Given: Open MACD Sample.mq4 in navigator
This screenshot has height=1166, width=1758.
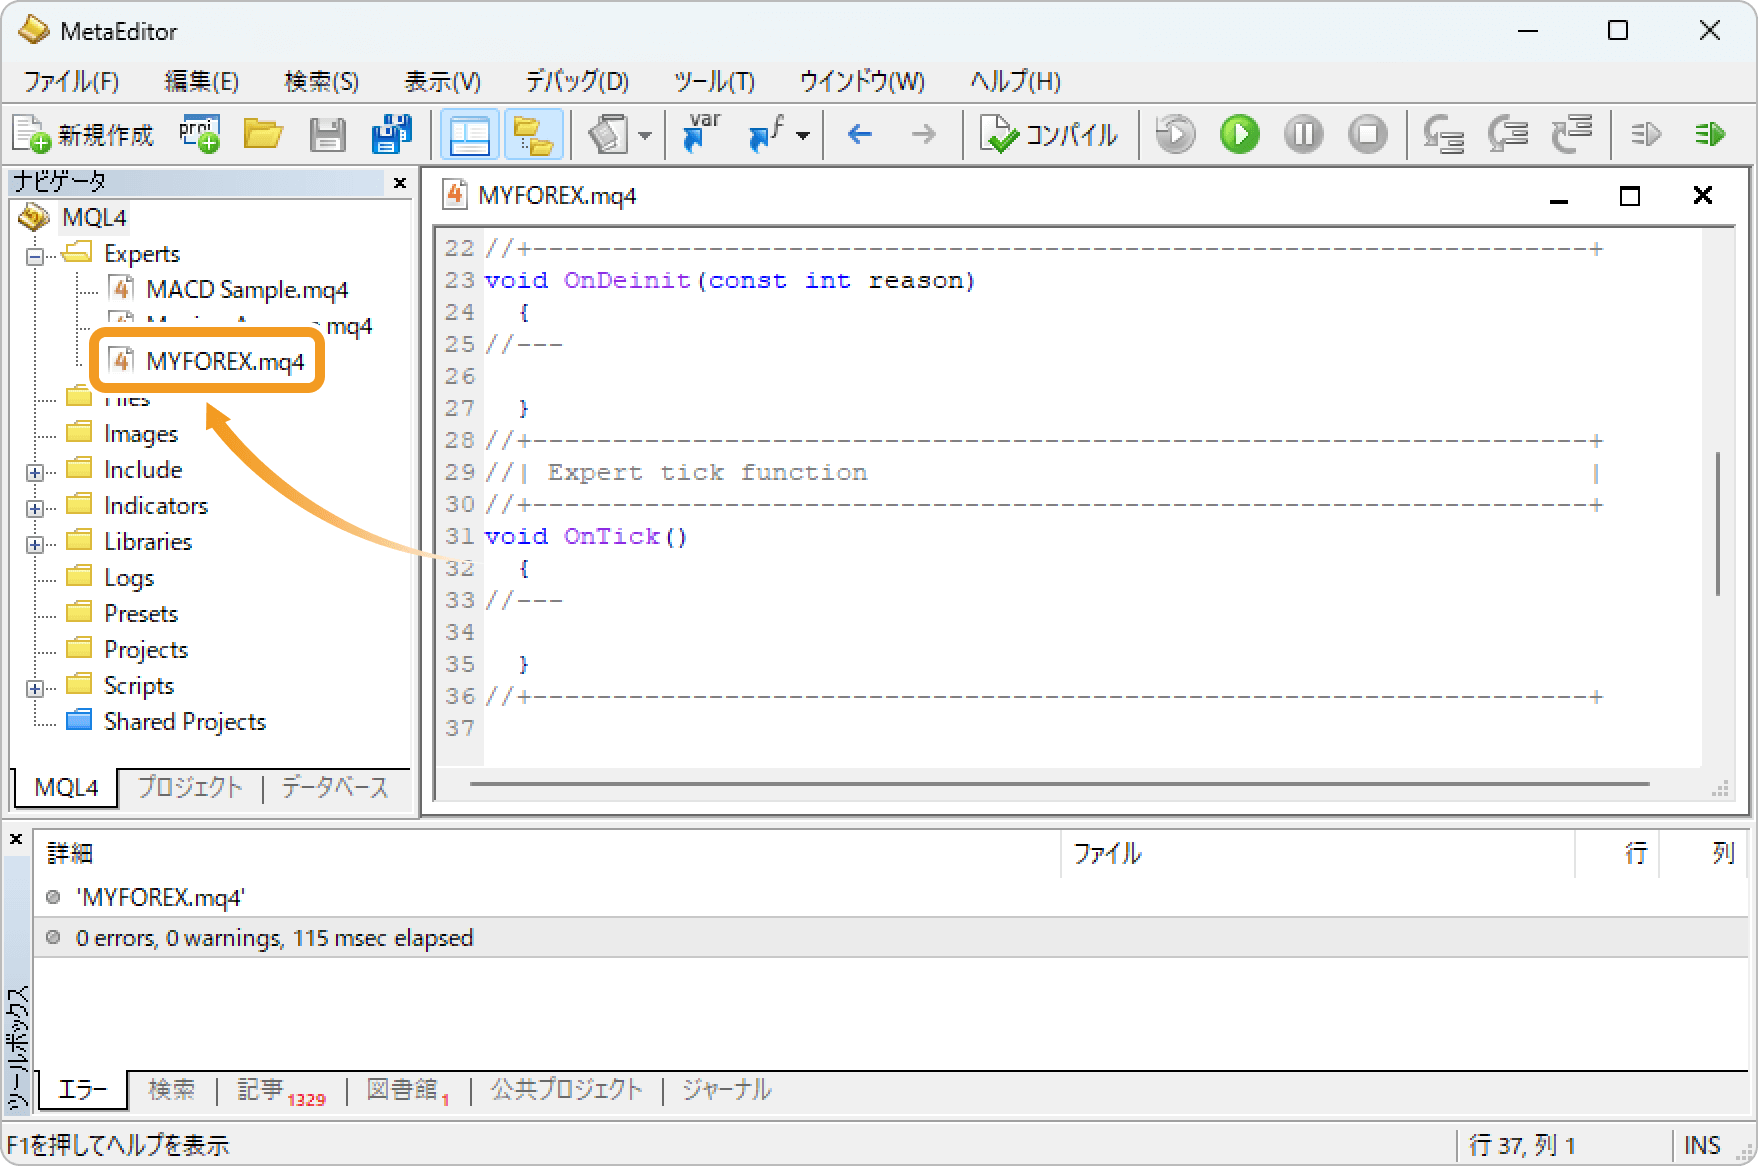Looking at the screenshot, I should point(247,290).
